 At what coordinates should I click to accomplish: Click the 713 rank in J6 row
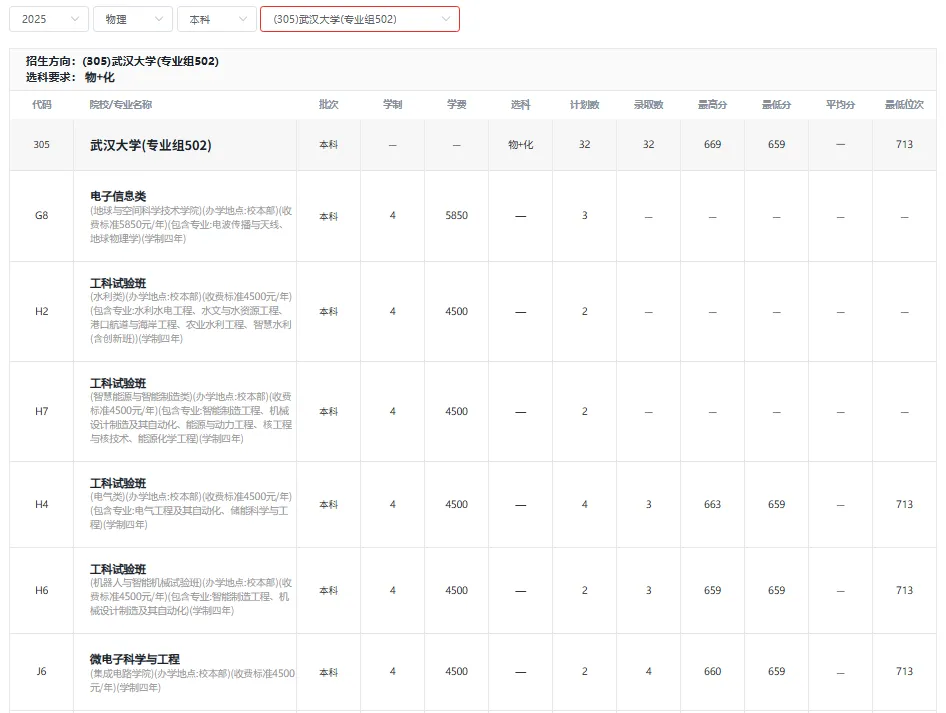(904, 671)
